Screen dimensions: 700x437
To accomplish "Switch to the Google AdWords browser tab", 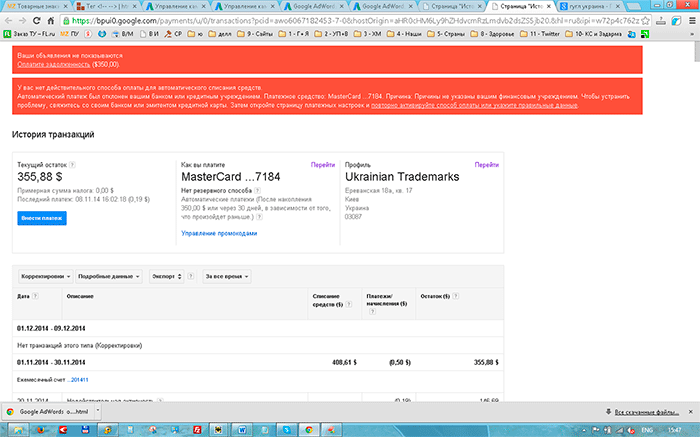I will tap(306, 5).
